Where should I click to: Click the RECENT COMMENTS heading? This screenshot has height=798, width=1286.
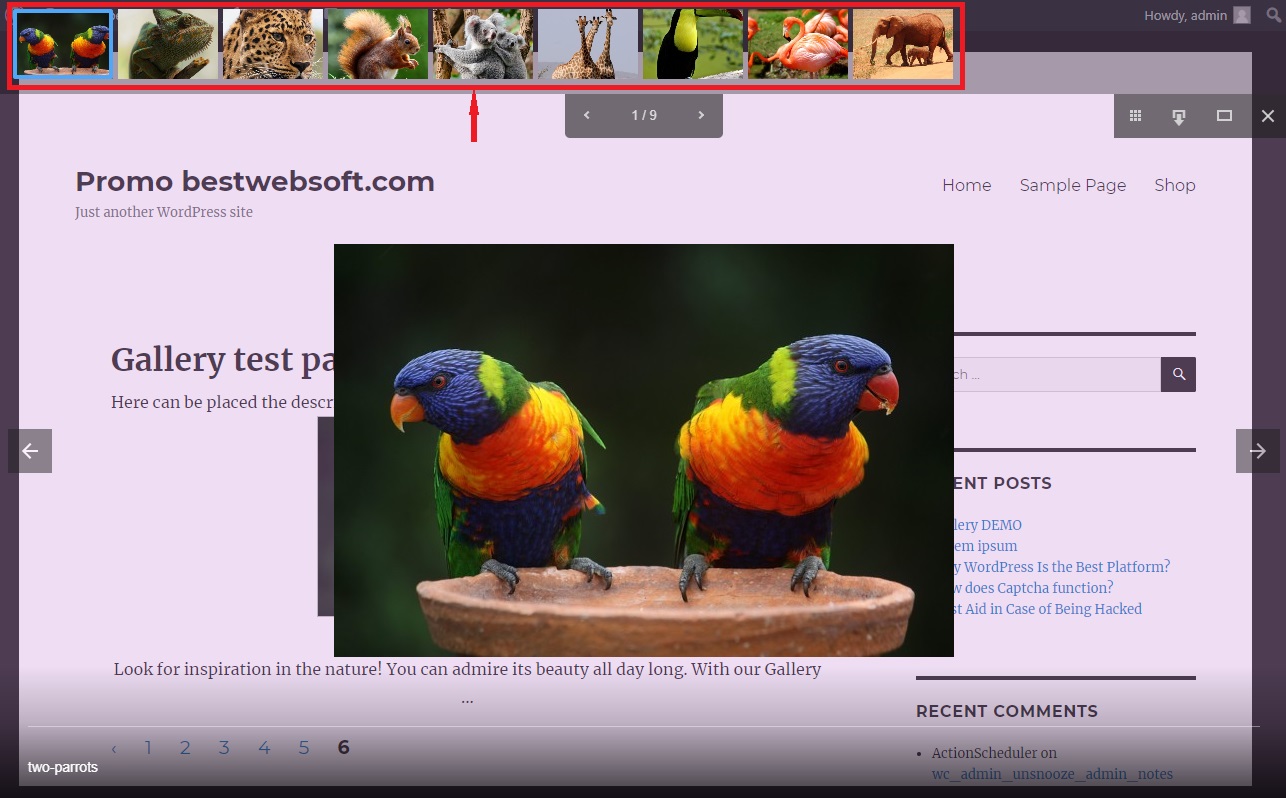click(x=1007, y=711)
